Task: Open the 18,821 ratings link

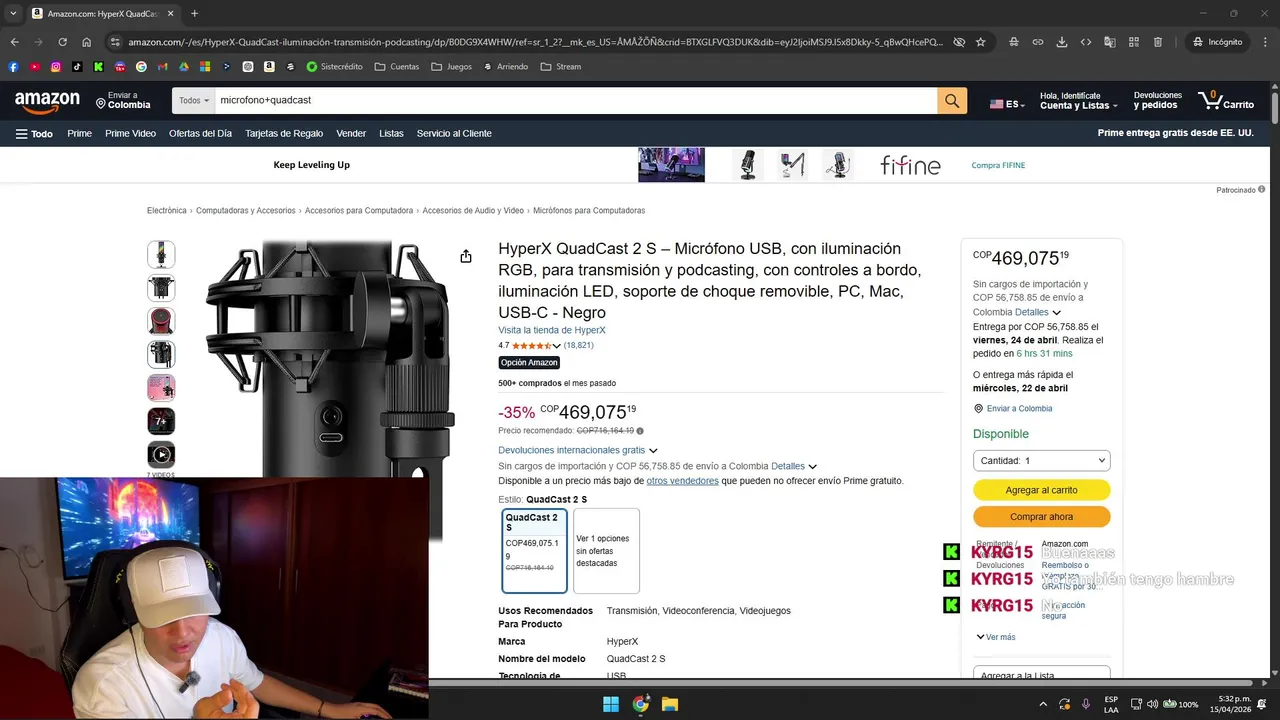Action: click(x=579, y=346)
